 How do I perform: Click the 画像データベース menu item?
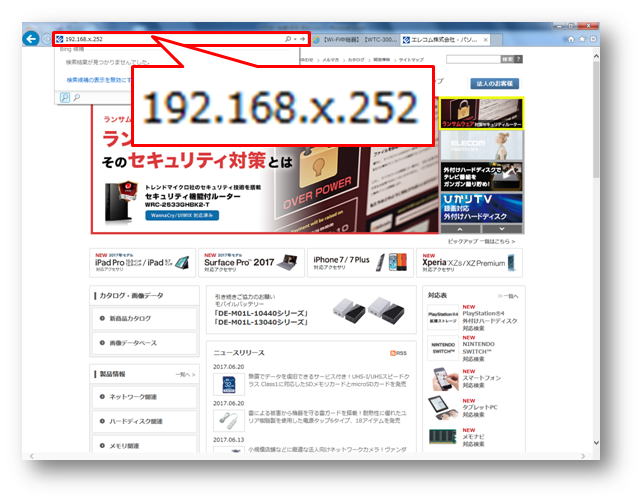[143, 343]
